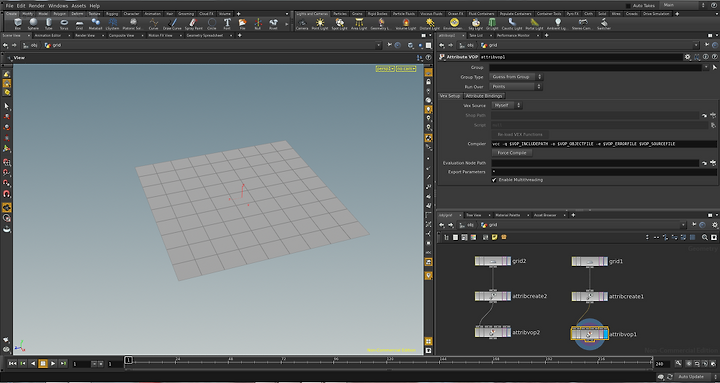The height and width of the screenshot is (383, 720).
Task: Add a Sky Light from the shelf
Action: 476,23
